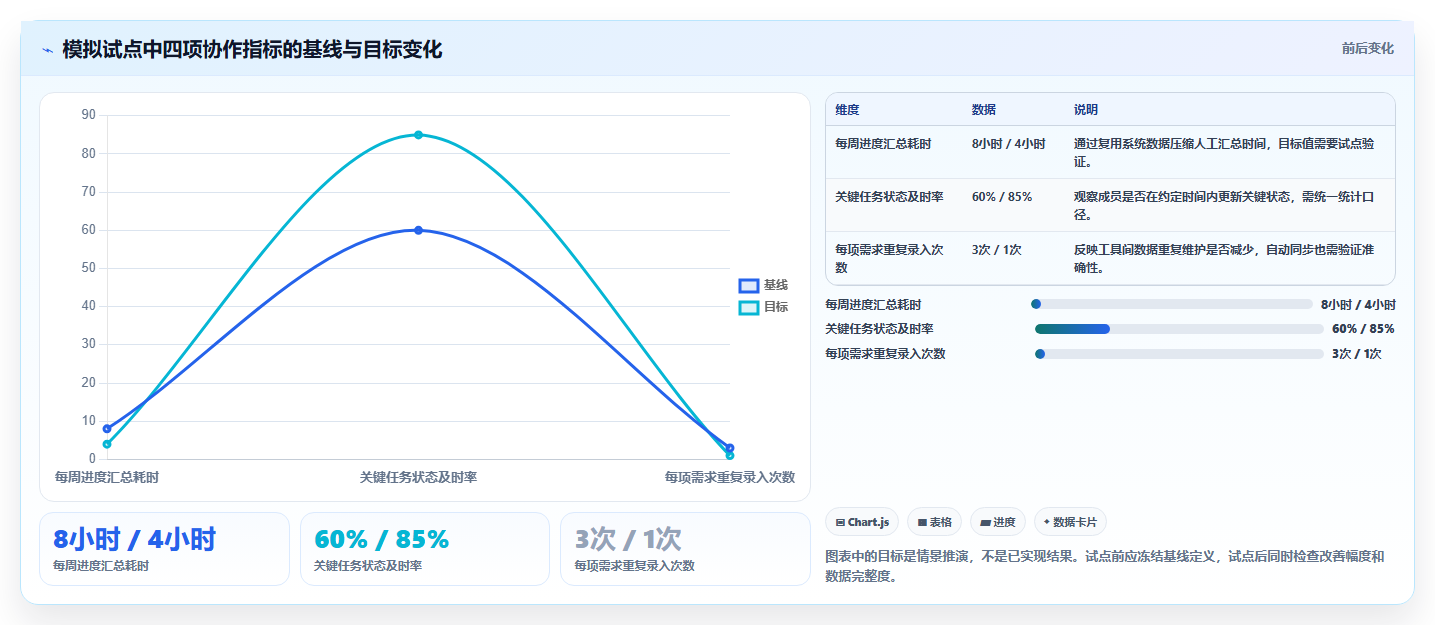The height and width of the screenshot is (625, 1435).
Task: Select the 8小时 / 4小时 stat card
Action: point(164,549)
